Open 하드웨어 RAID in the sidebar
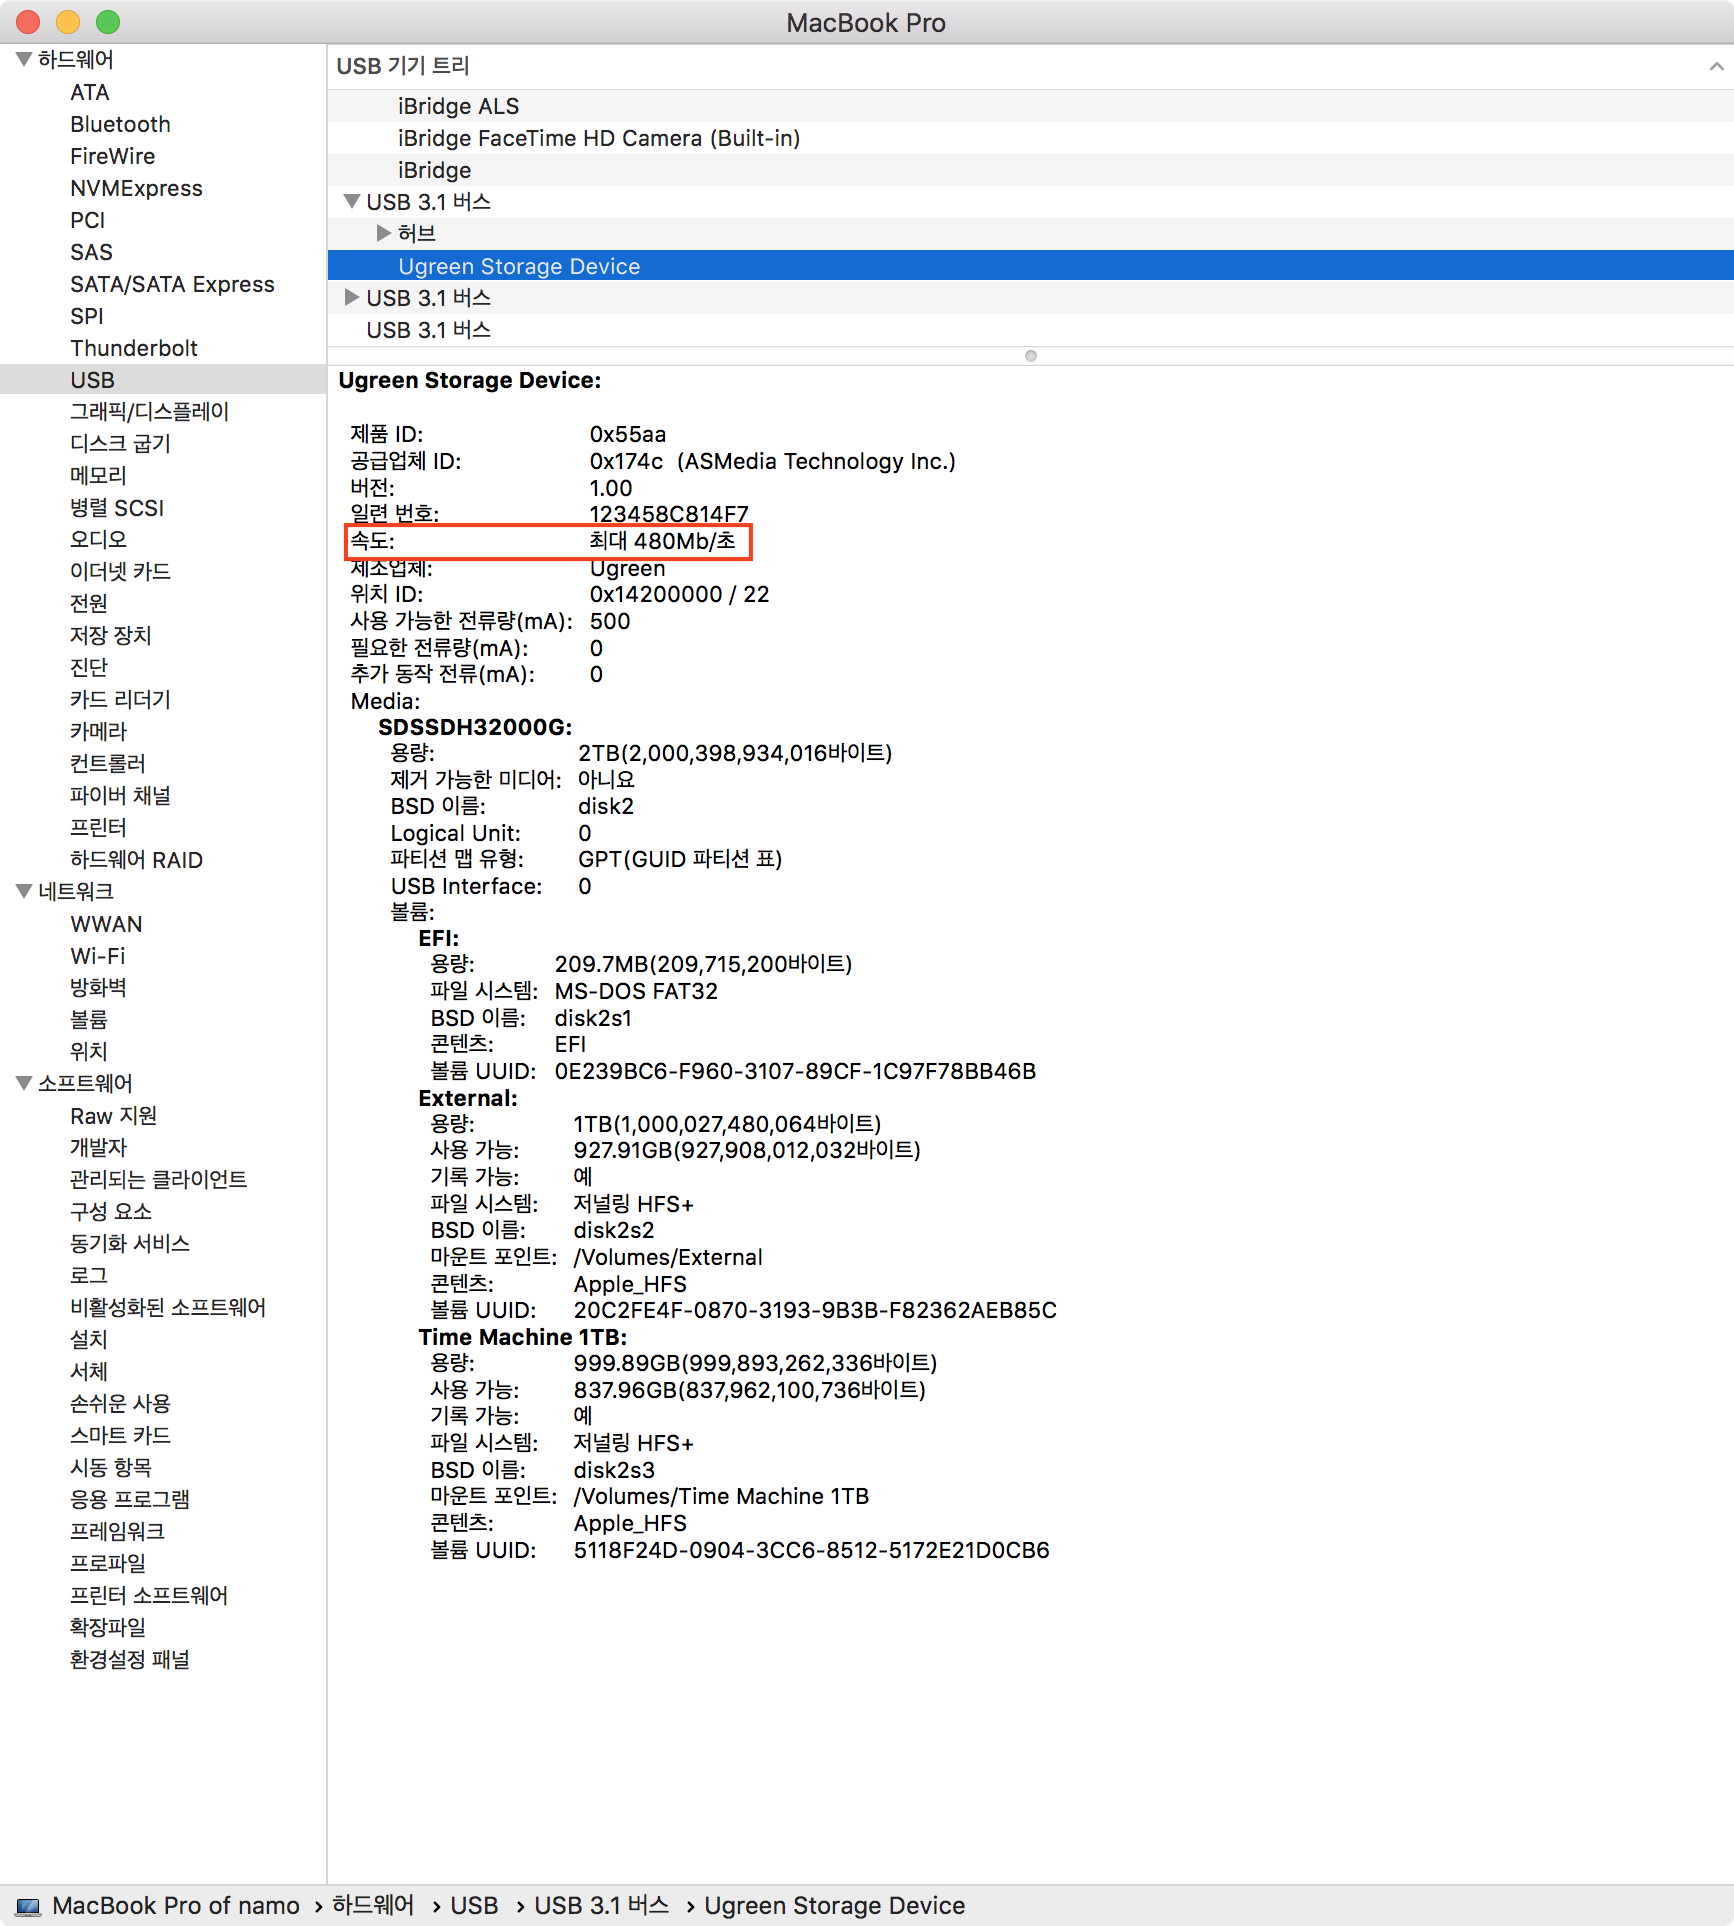Viewport: 1734px width, 1926px height. tap(136, 860)
